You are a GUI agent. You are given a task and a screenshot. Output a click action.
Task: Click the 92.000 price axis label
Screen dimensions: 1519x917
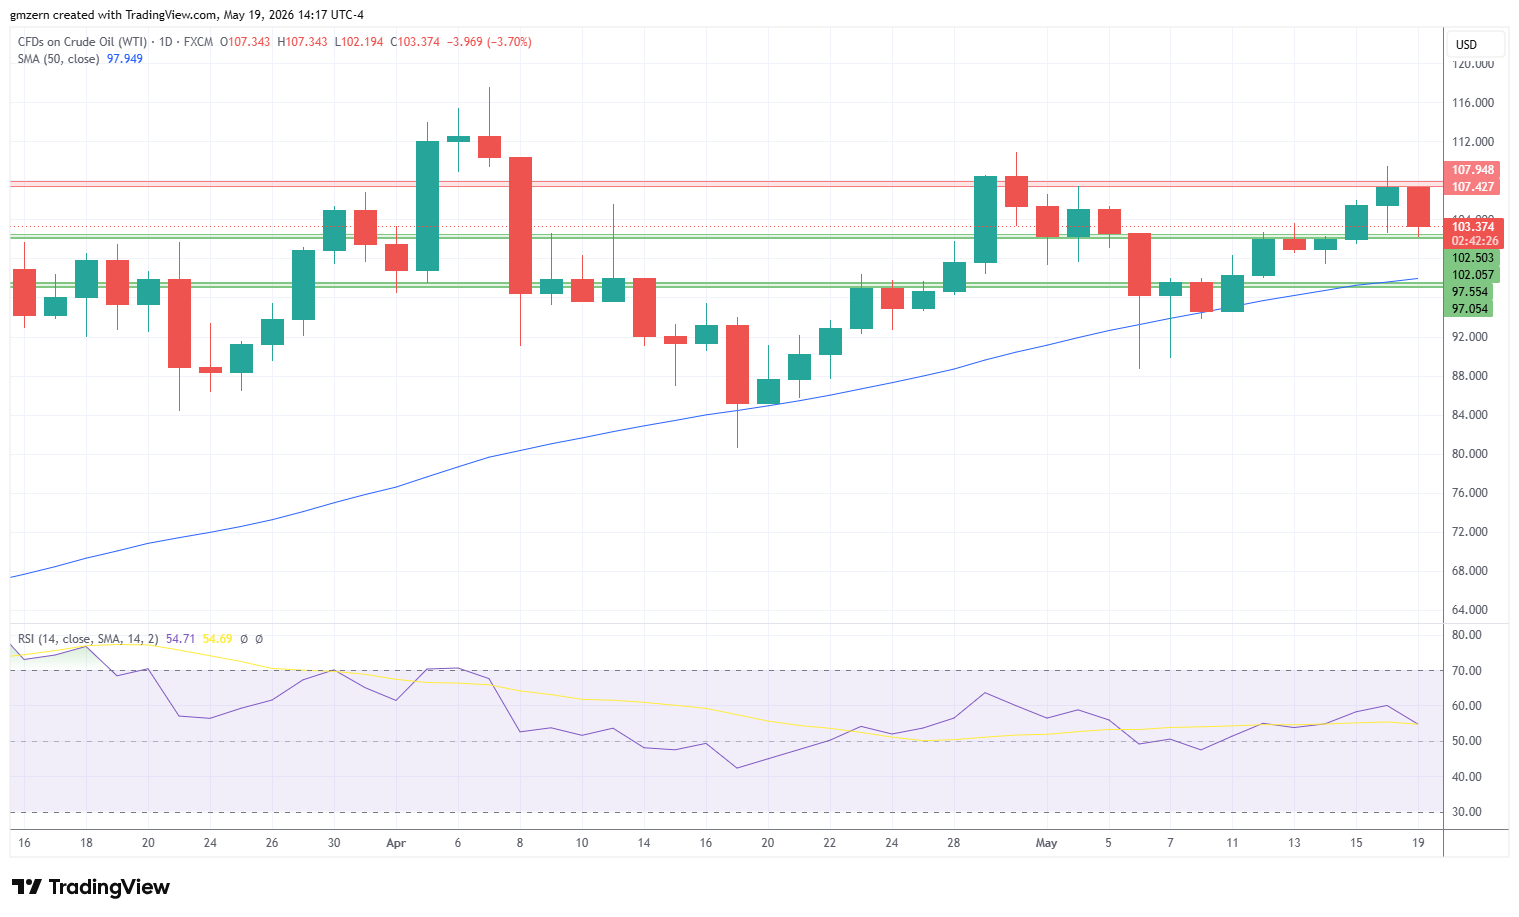pyautogui.click(x=1470, y=337)
